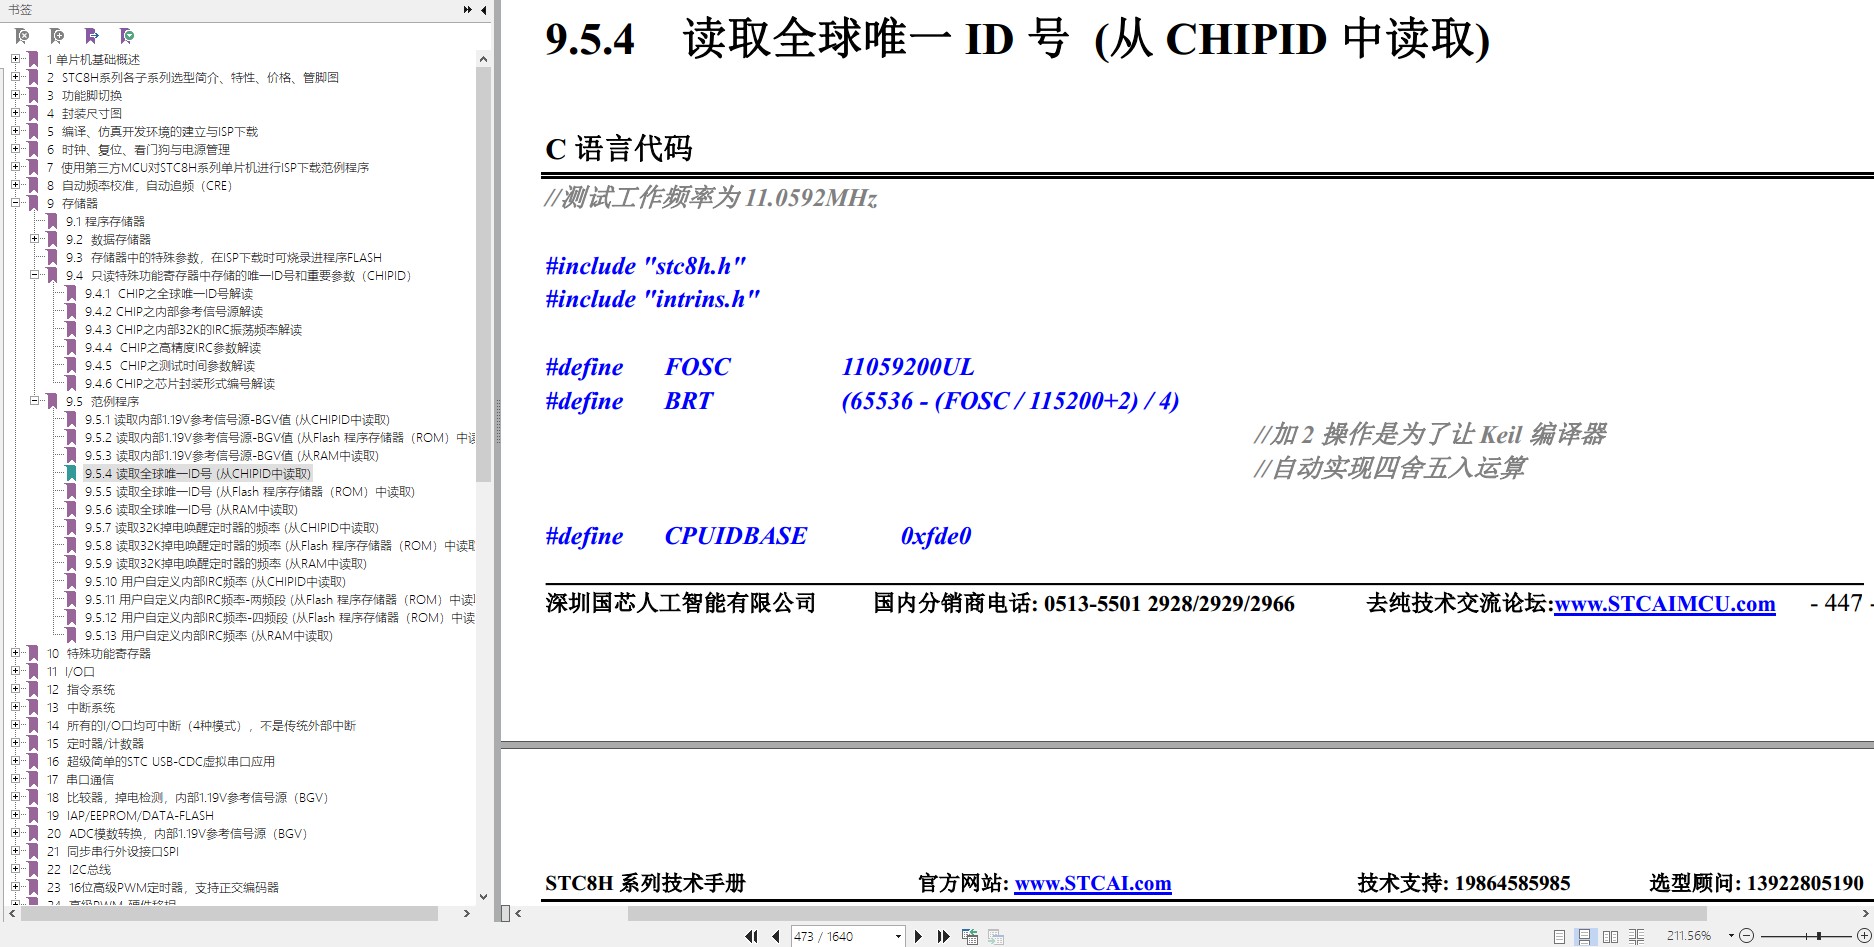Click the document scroll-right arrow
The width and height of the screenshot is (1874, 947).
point(1866,913)
